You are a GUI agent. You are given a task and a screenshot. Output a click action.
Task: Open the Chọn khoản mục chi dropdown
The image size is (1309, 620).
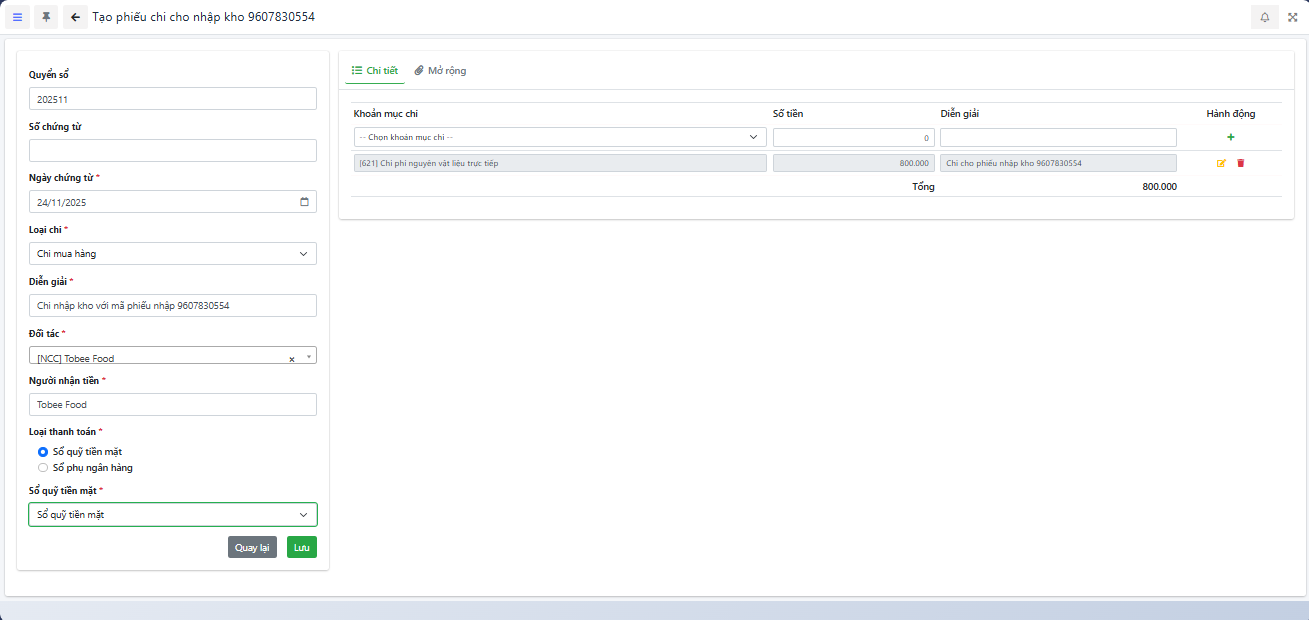(560, 137)
